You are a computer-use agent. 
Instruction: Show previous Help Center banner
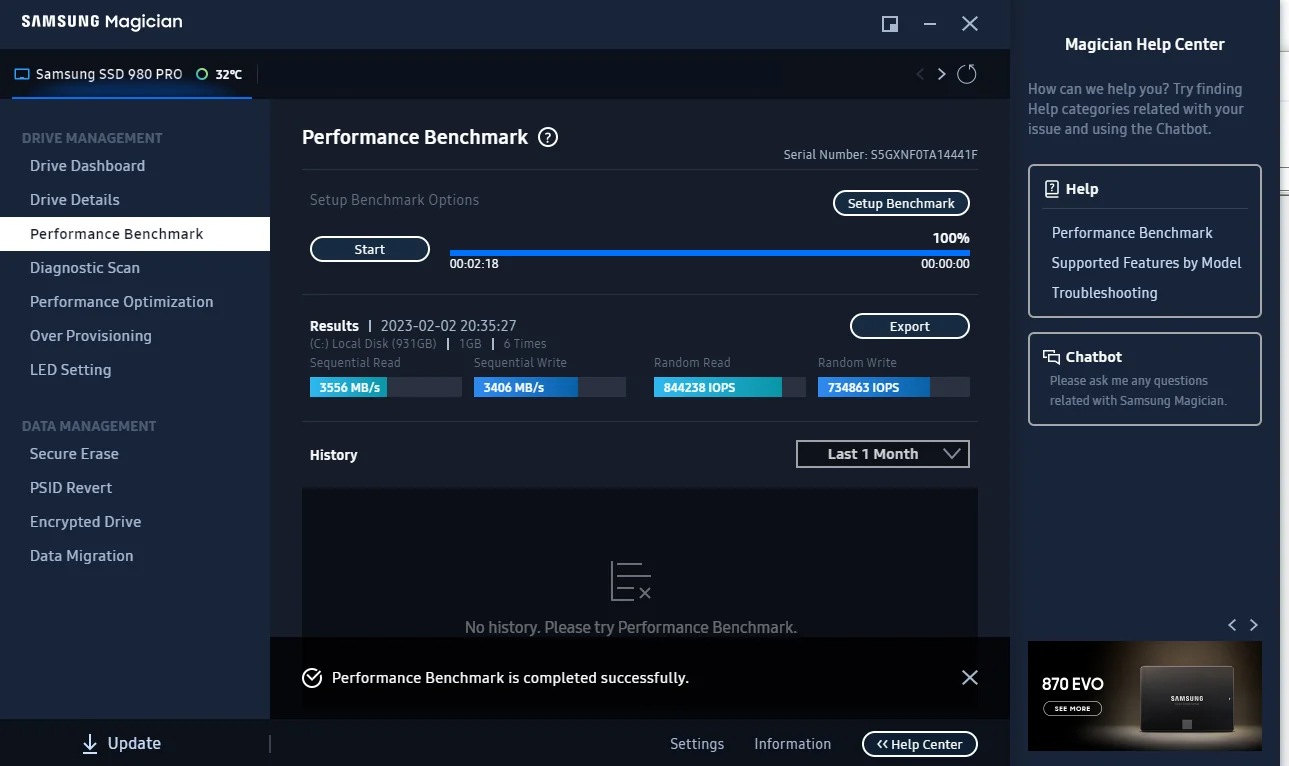point(1232,625)
